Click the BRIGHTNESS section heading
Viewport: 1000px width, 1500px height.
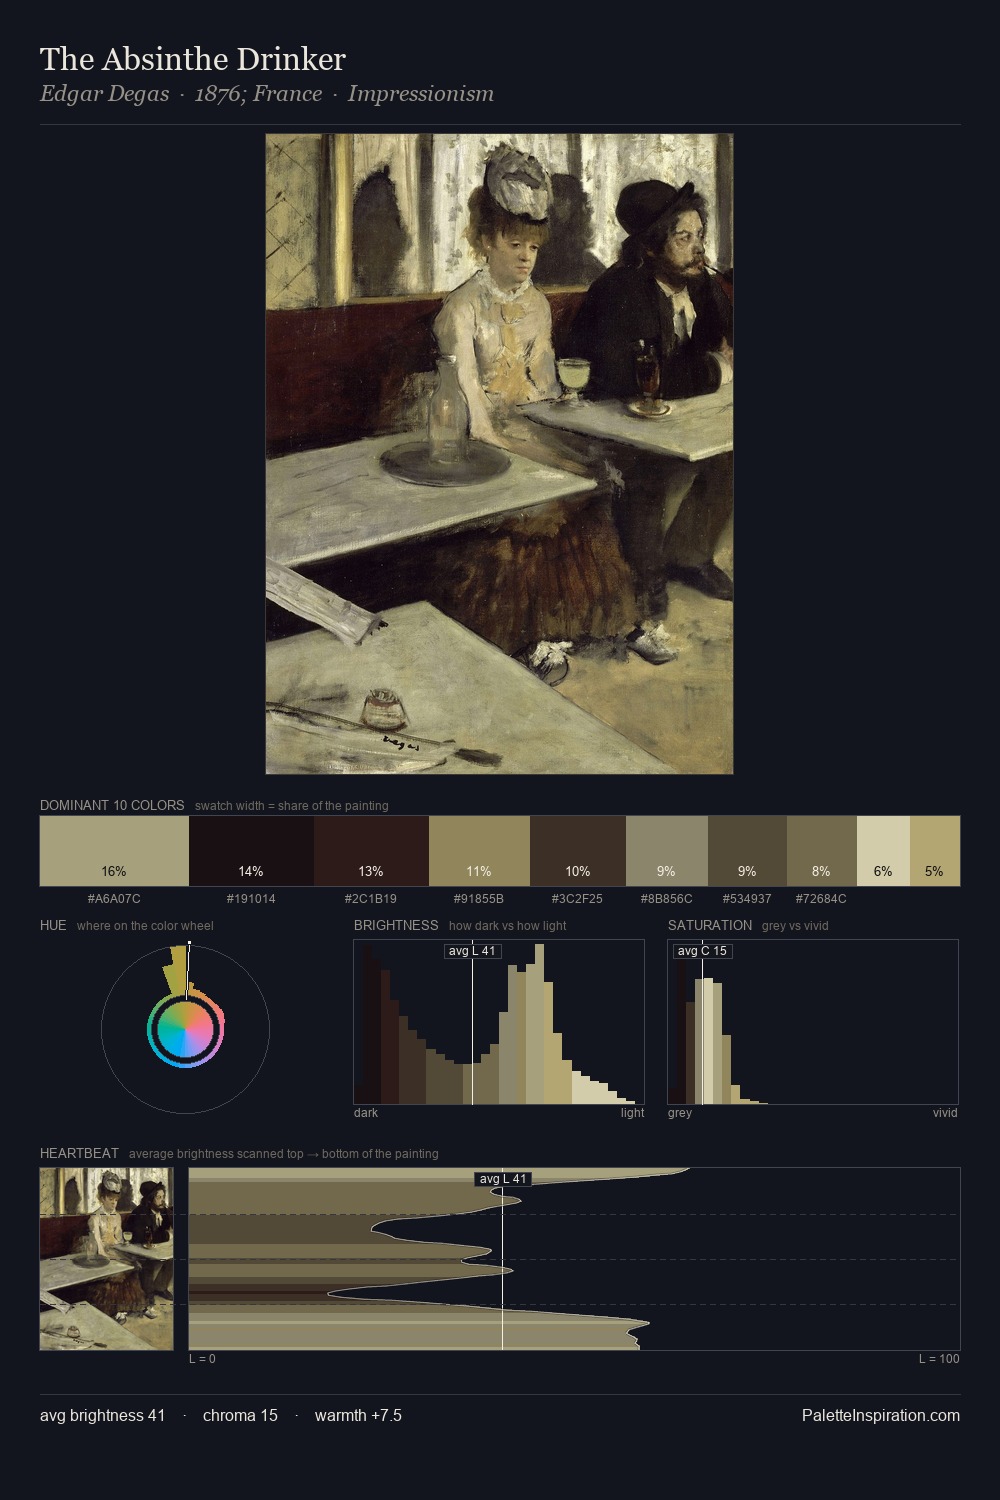396,925
